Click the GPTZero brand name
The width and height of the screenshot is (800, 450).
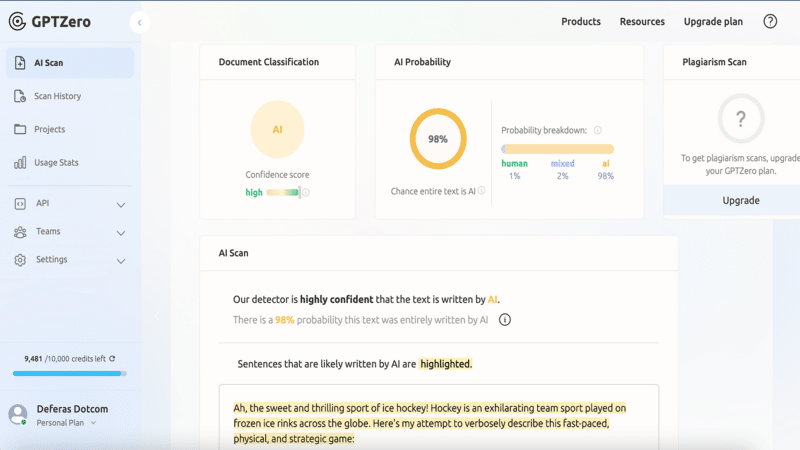click(61, 21)
